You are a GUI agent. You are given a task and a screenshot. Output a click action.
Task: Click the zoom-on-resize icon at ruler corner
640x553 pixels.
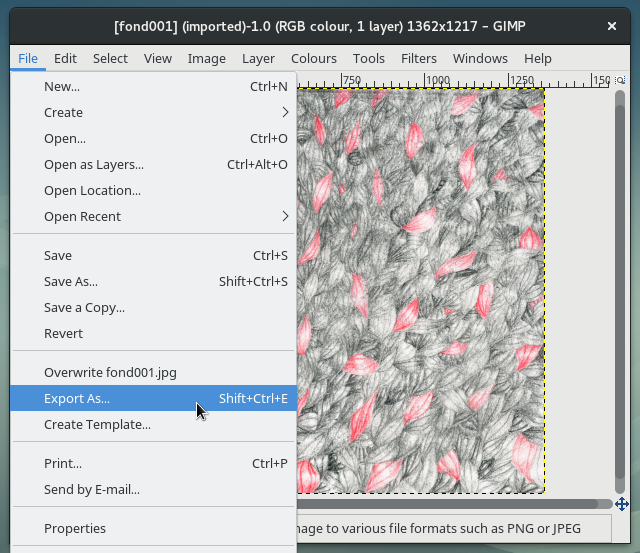pos(620,80)
